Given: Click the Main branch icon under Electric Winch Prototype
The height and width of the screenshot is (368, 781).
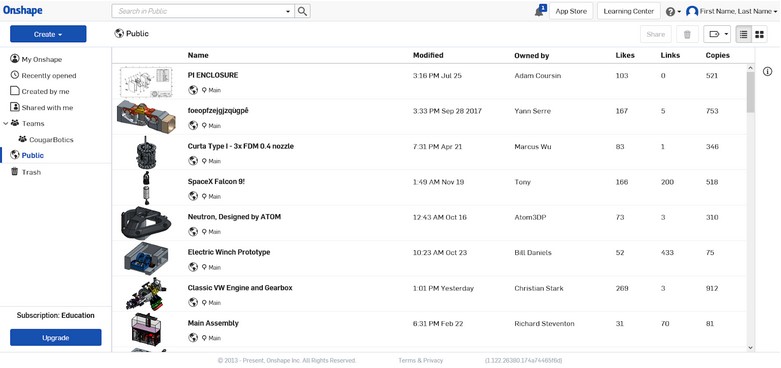Looking at the screenshot, I should 204,267.
